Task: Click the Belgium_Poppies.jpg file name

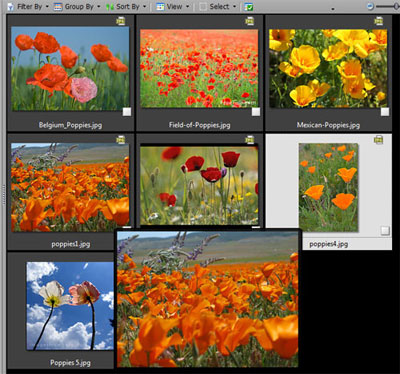Action: (x=70, y=125)
